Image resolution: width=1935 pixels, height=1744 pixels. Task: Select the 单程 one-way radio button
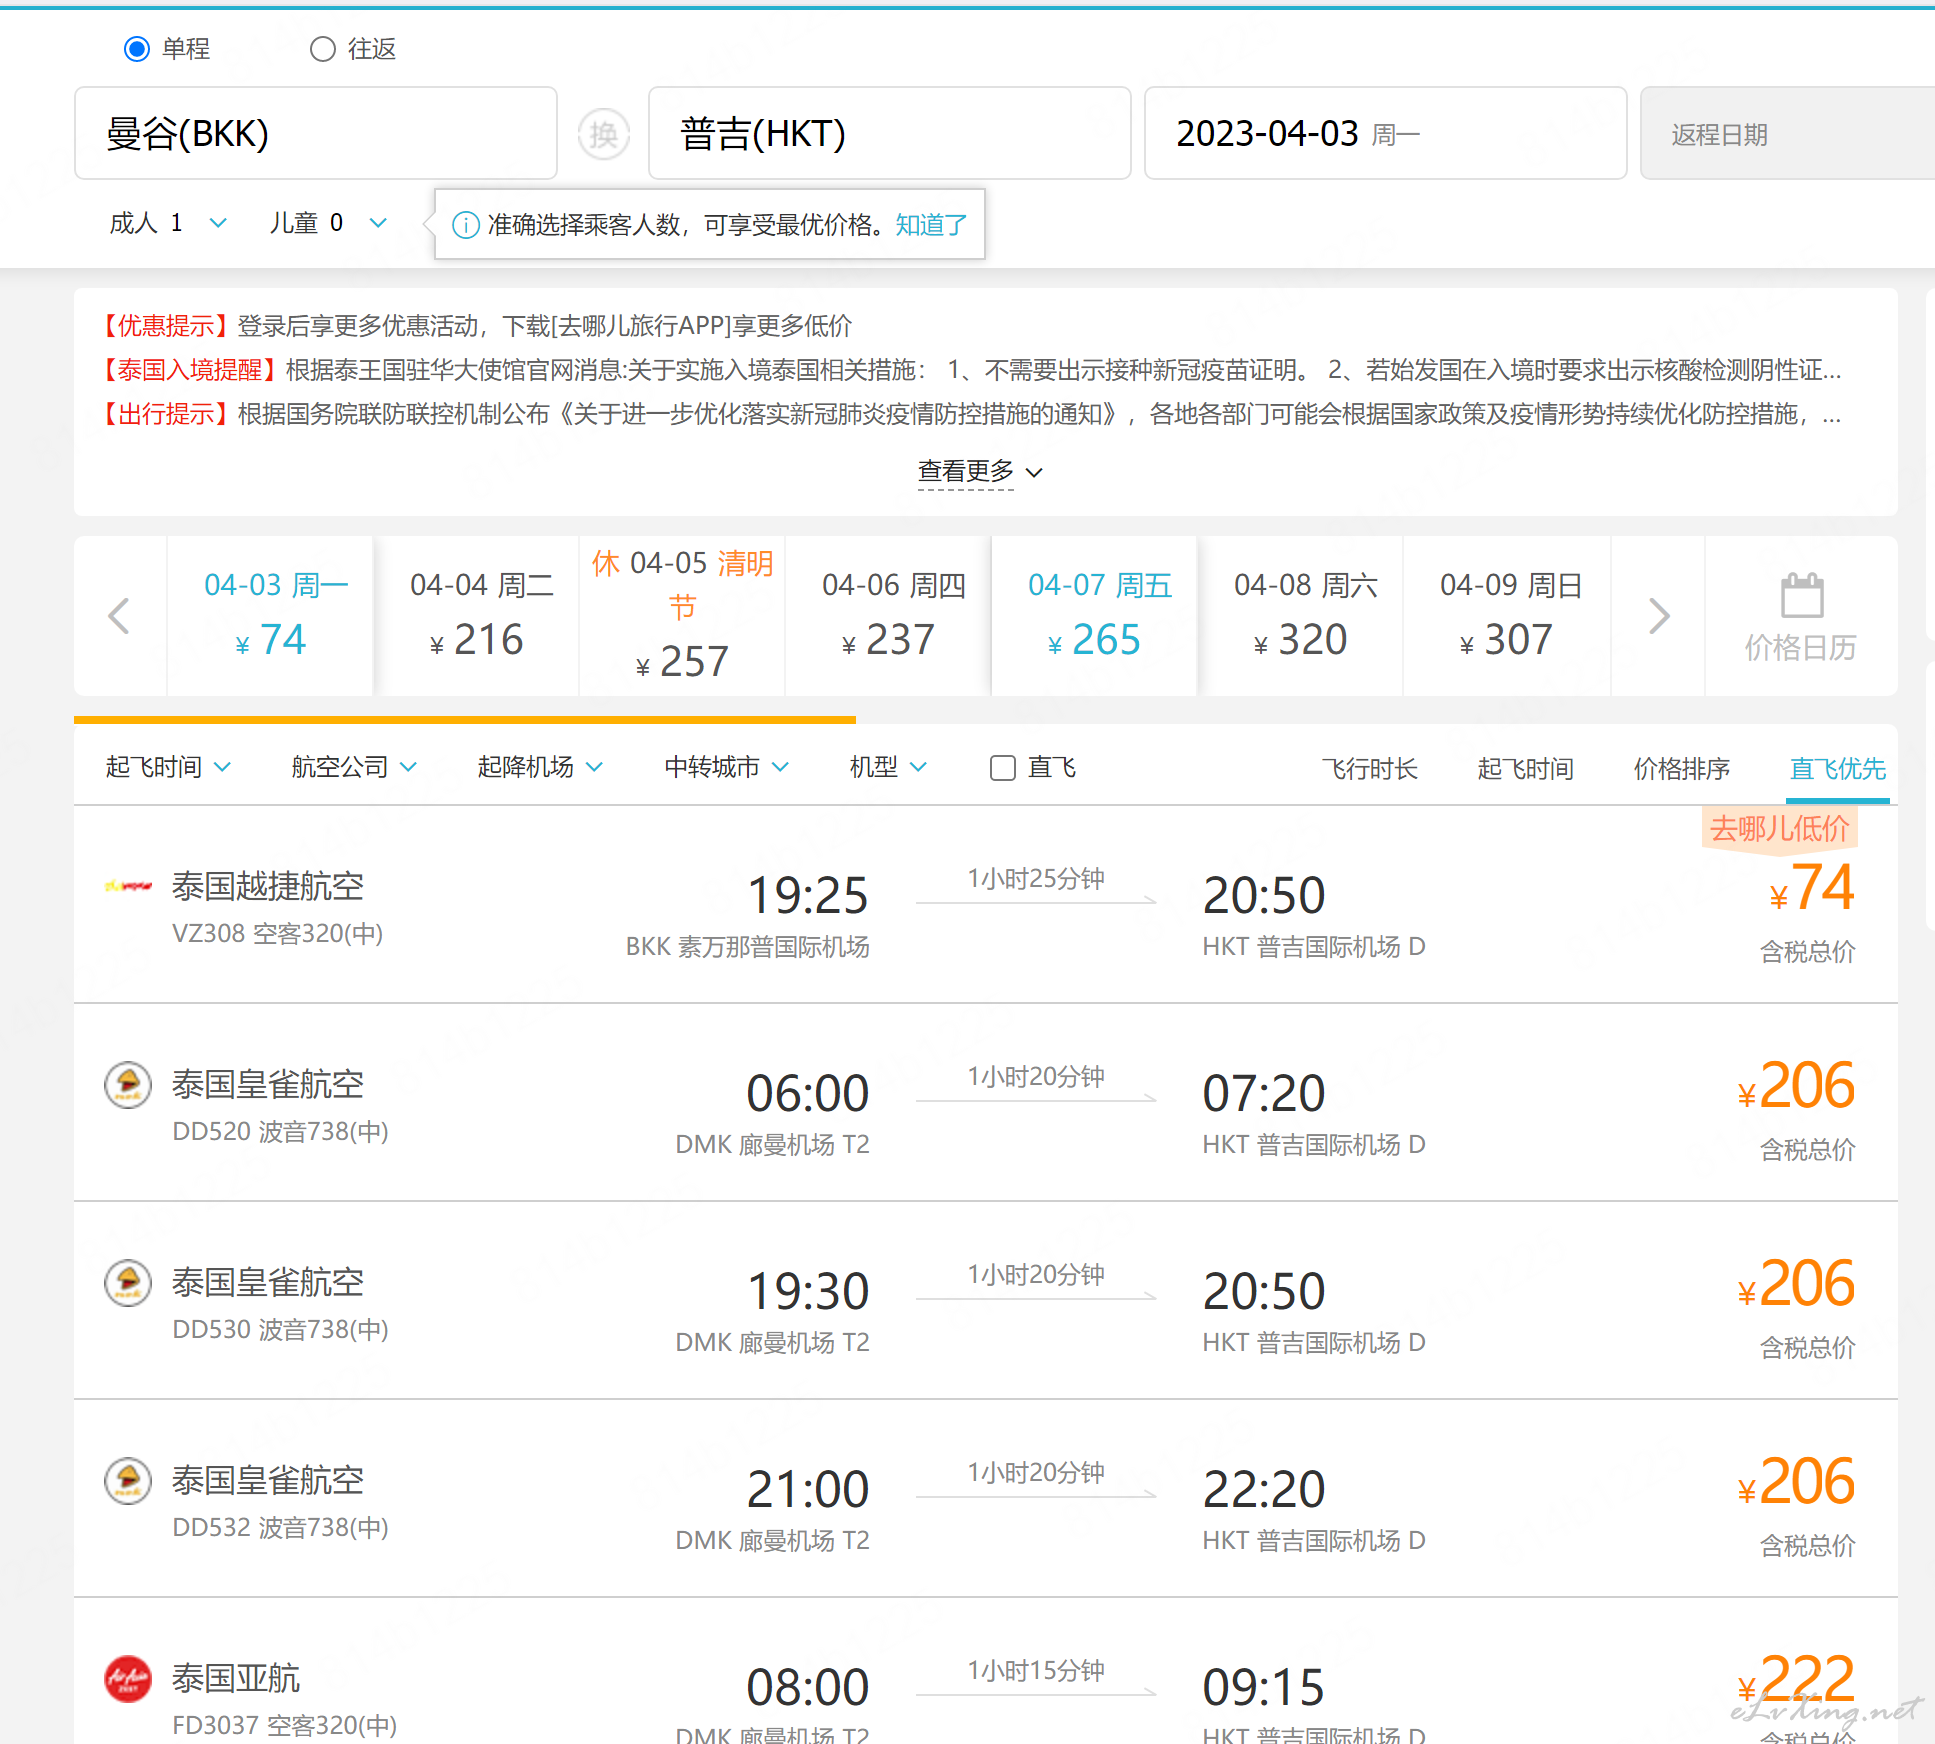137,49
